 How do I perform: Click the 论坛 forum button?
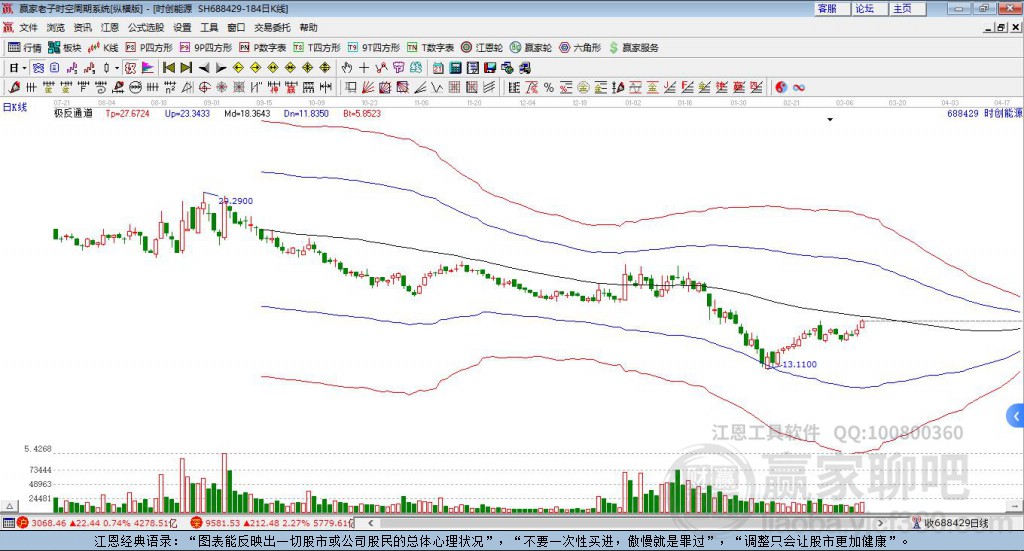[870, 8]
